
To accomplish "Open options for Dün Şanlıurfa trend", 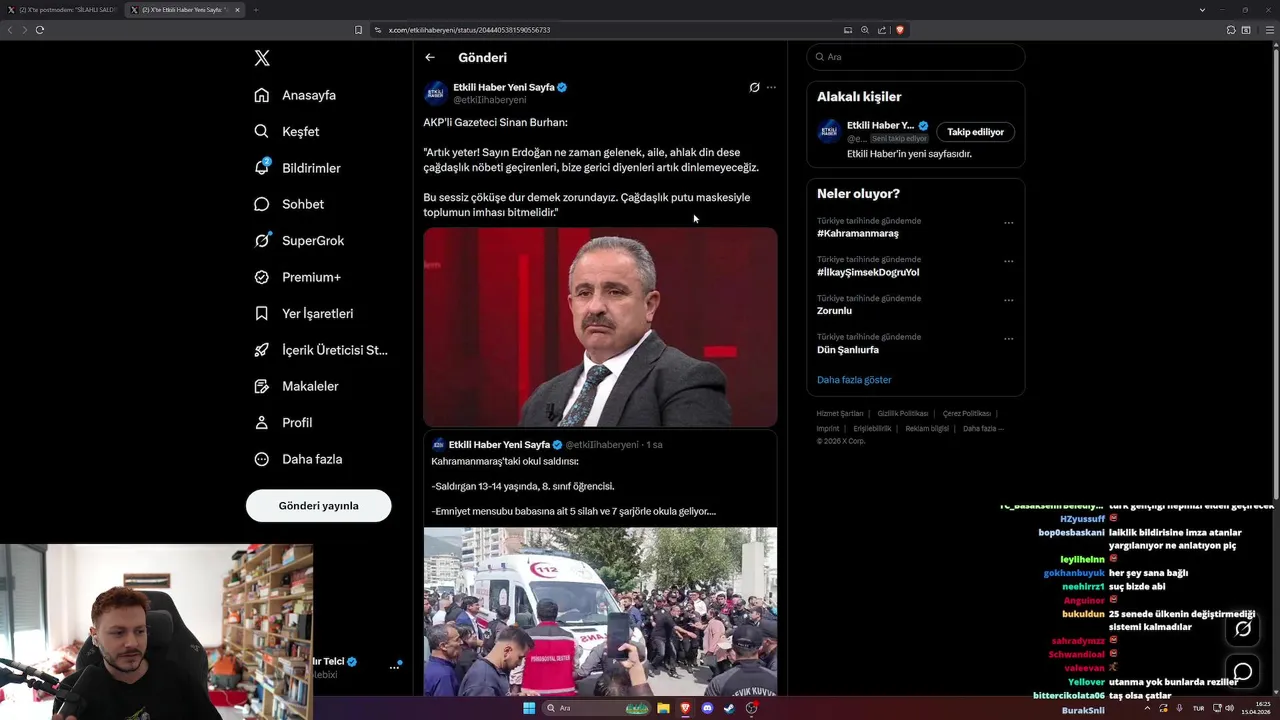I will point(1008,339).
